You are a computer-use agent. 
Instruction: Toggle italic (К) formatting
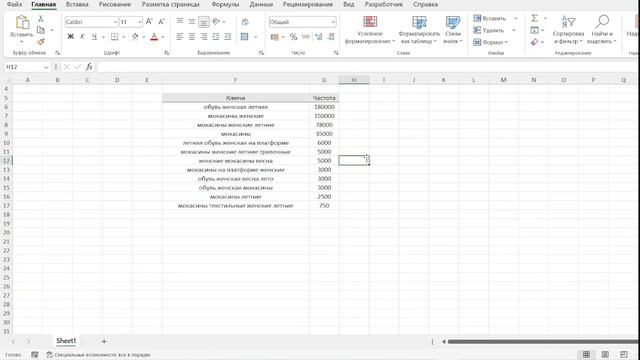click(82, 37)
